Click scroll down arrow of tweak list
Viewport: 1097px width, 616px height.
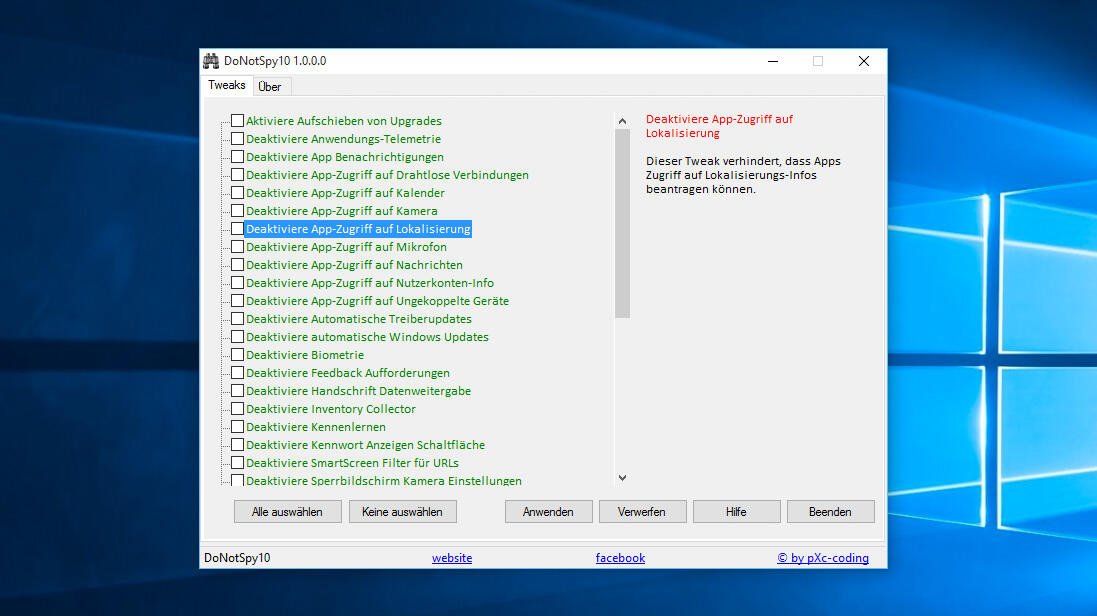pos(622,478)
